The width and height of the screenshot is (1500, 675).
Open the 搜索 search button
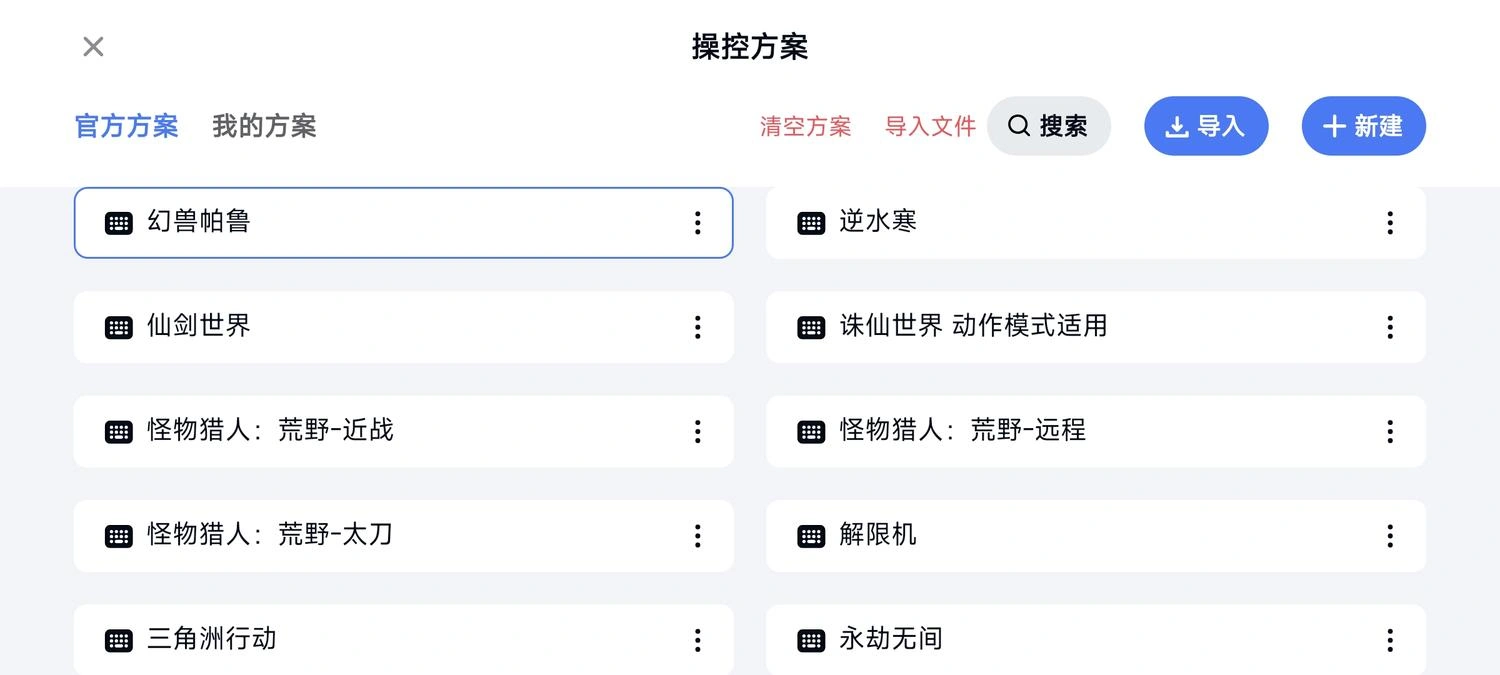(1048, 126)
